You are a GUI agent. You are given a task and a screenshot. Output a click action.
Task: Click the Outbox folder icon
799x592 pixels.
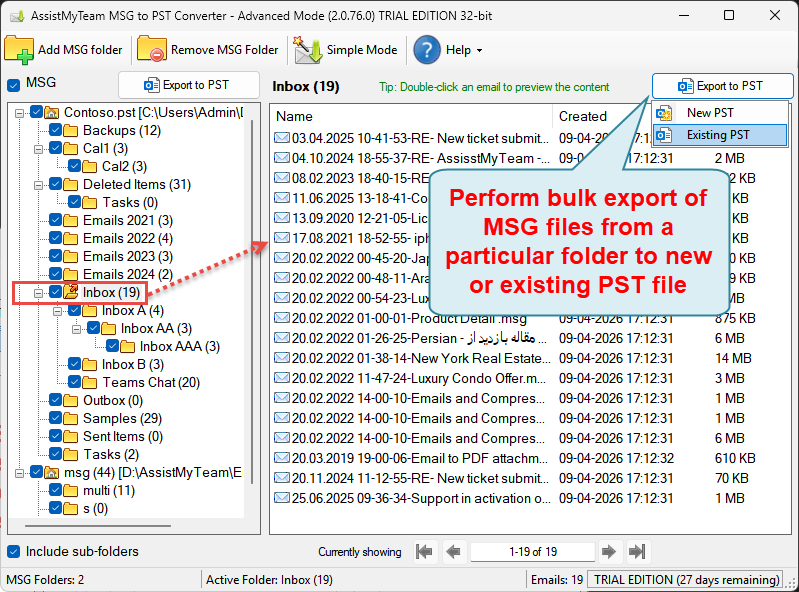point(70,400)
